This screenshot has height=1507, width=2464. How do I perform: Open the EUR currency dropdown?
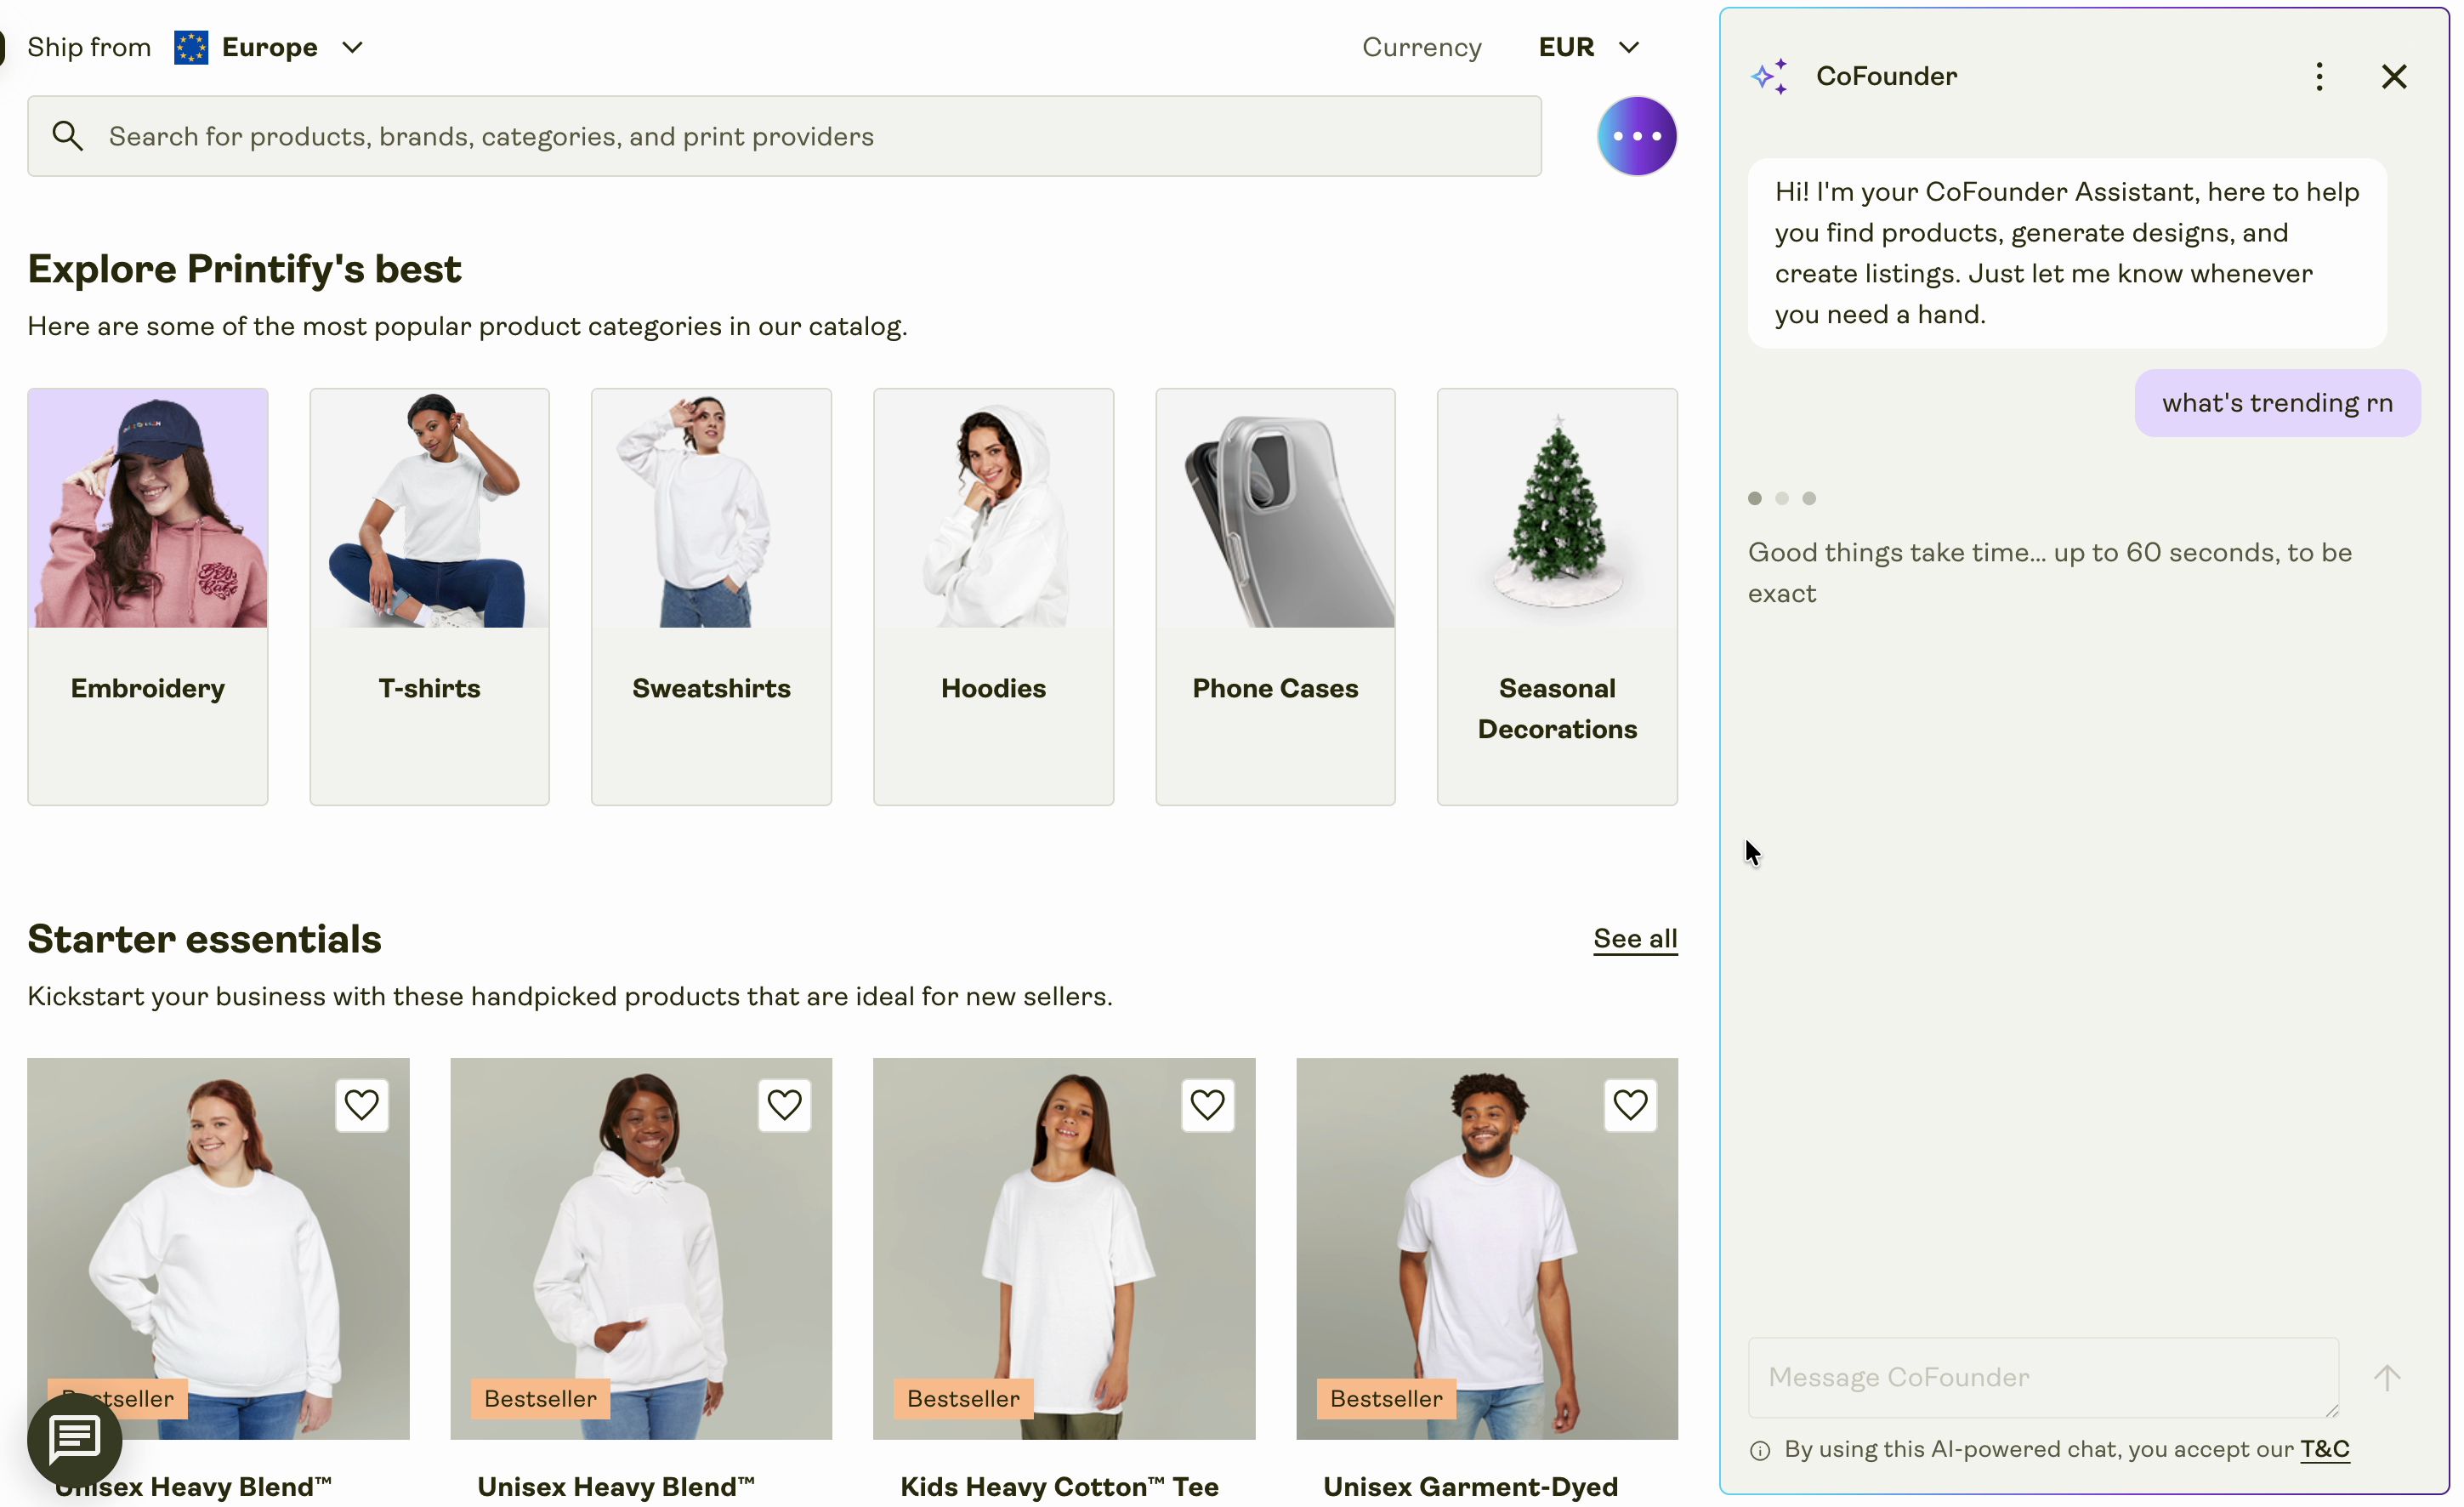1589,47
